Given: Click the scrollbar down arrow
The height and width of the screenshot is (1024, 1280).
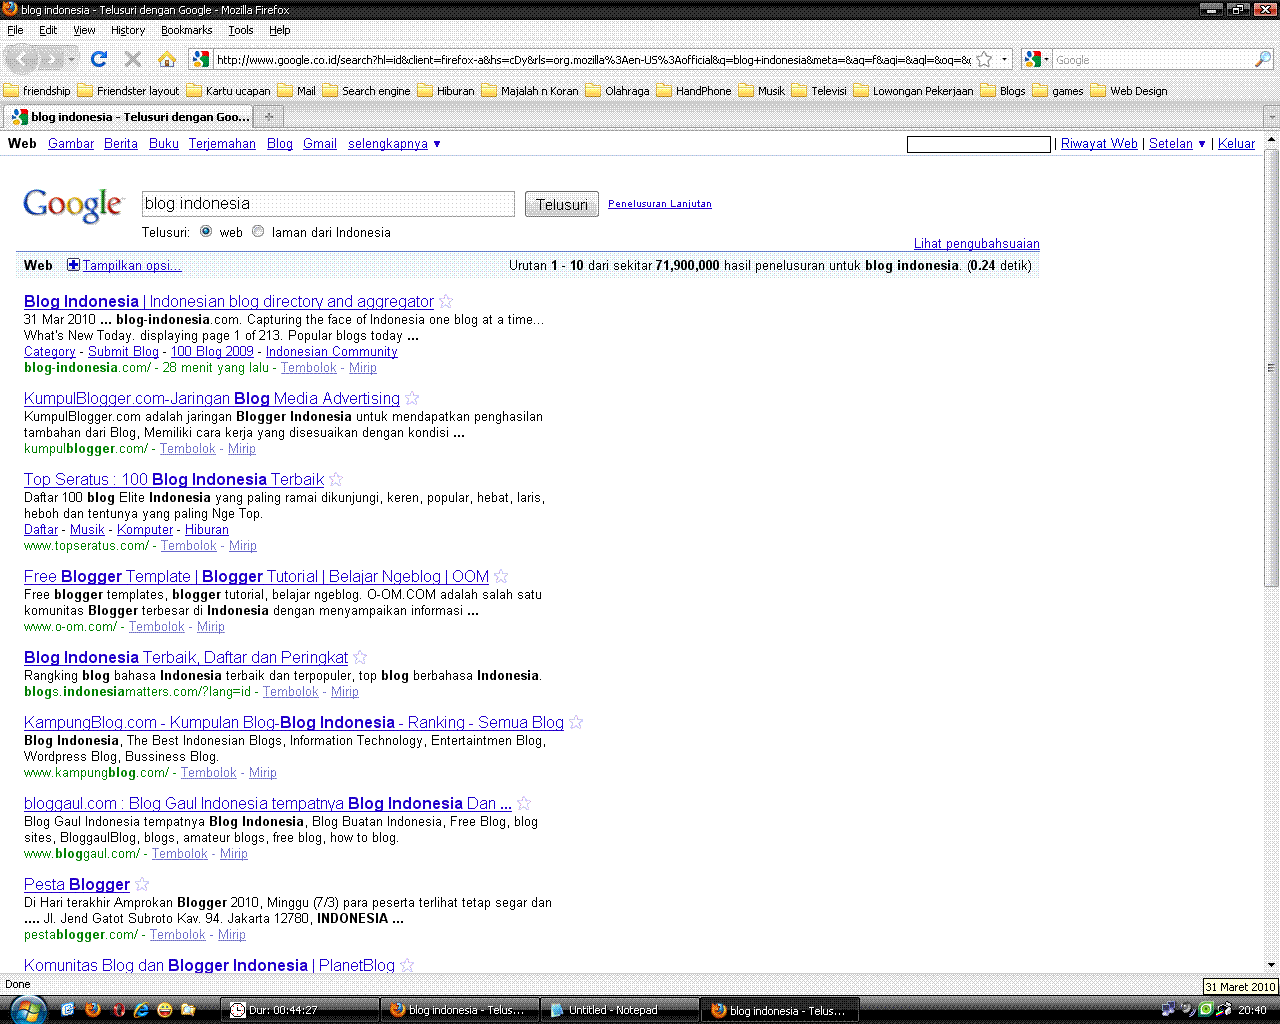Looking at the screenshot, I should point(1272,965).
